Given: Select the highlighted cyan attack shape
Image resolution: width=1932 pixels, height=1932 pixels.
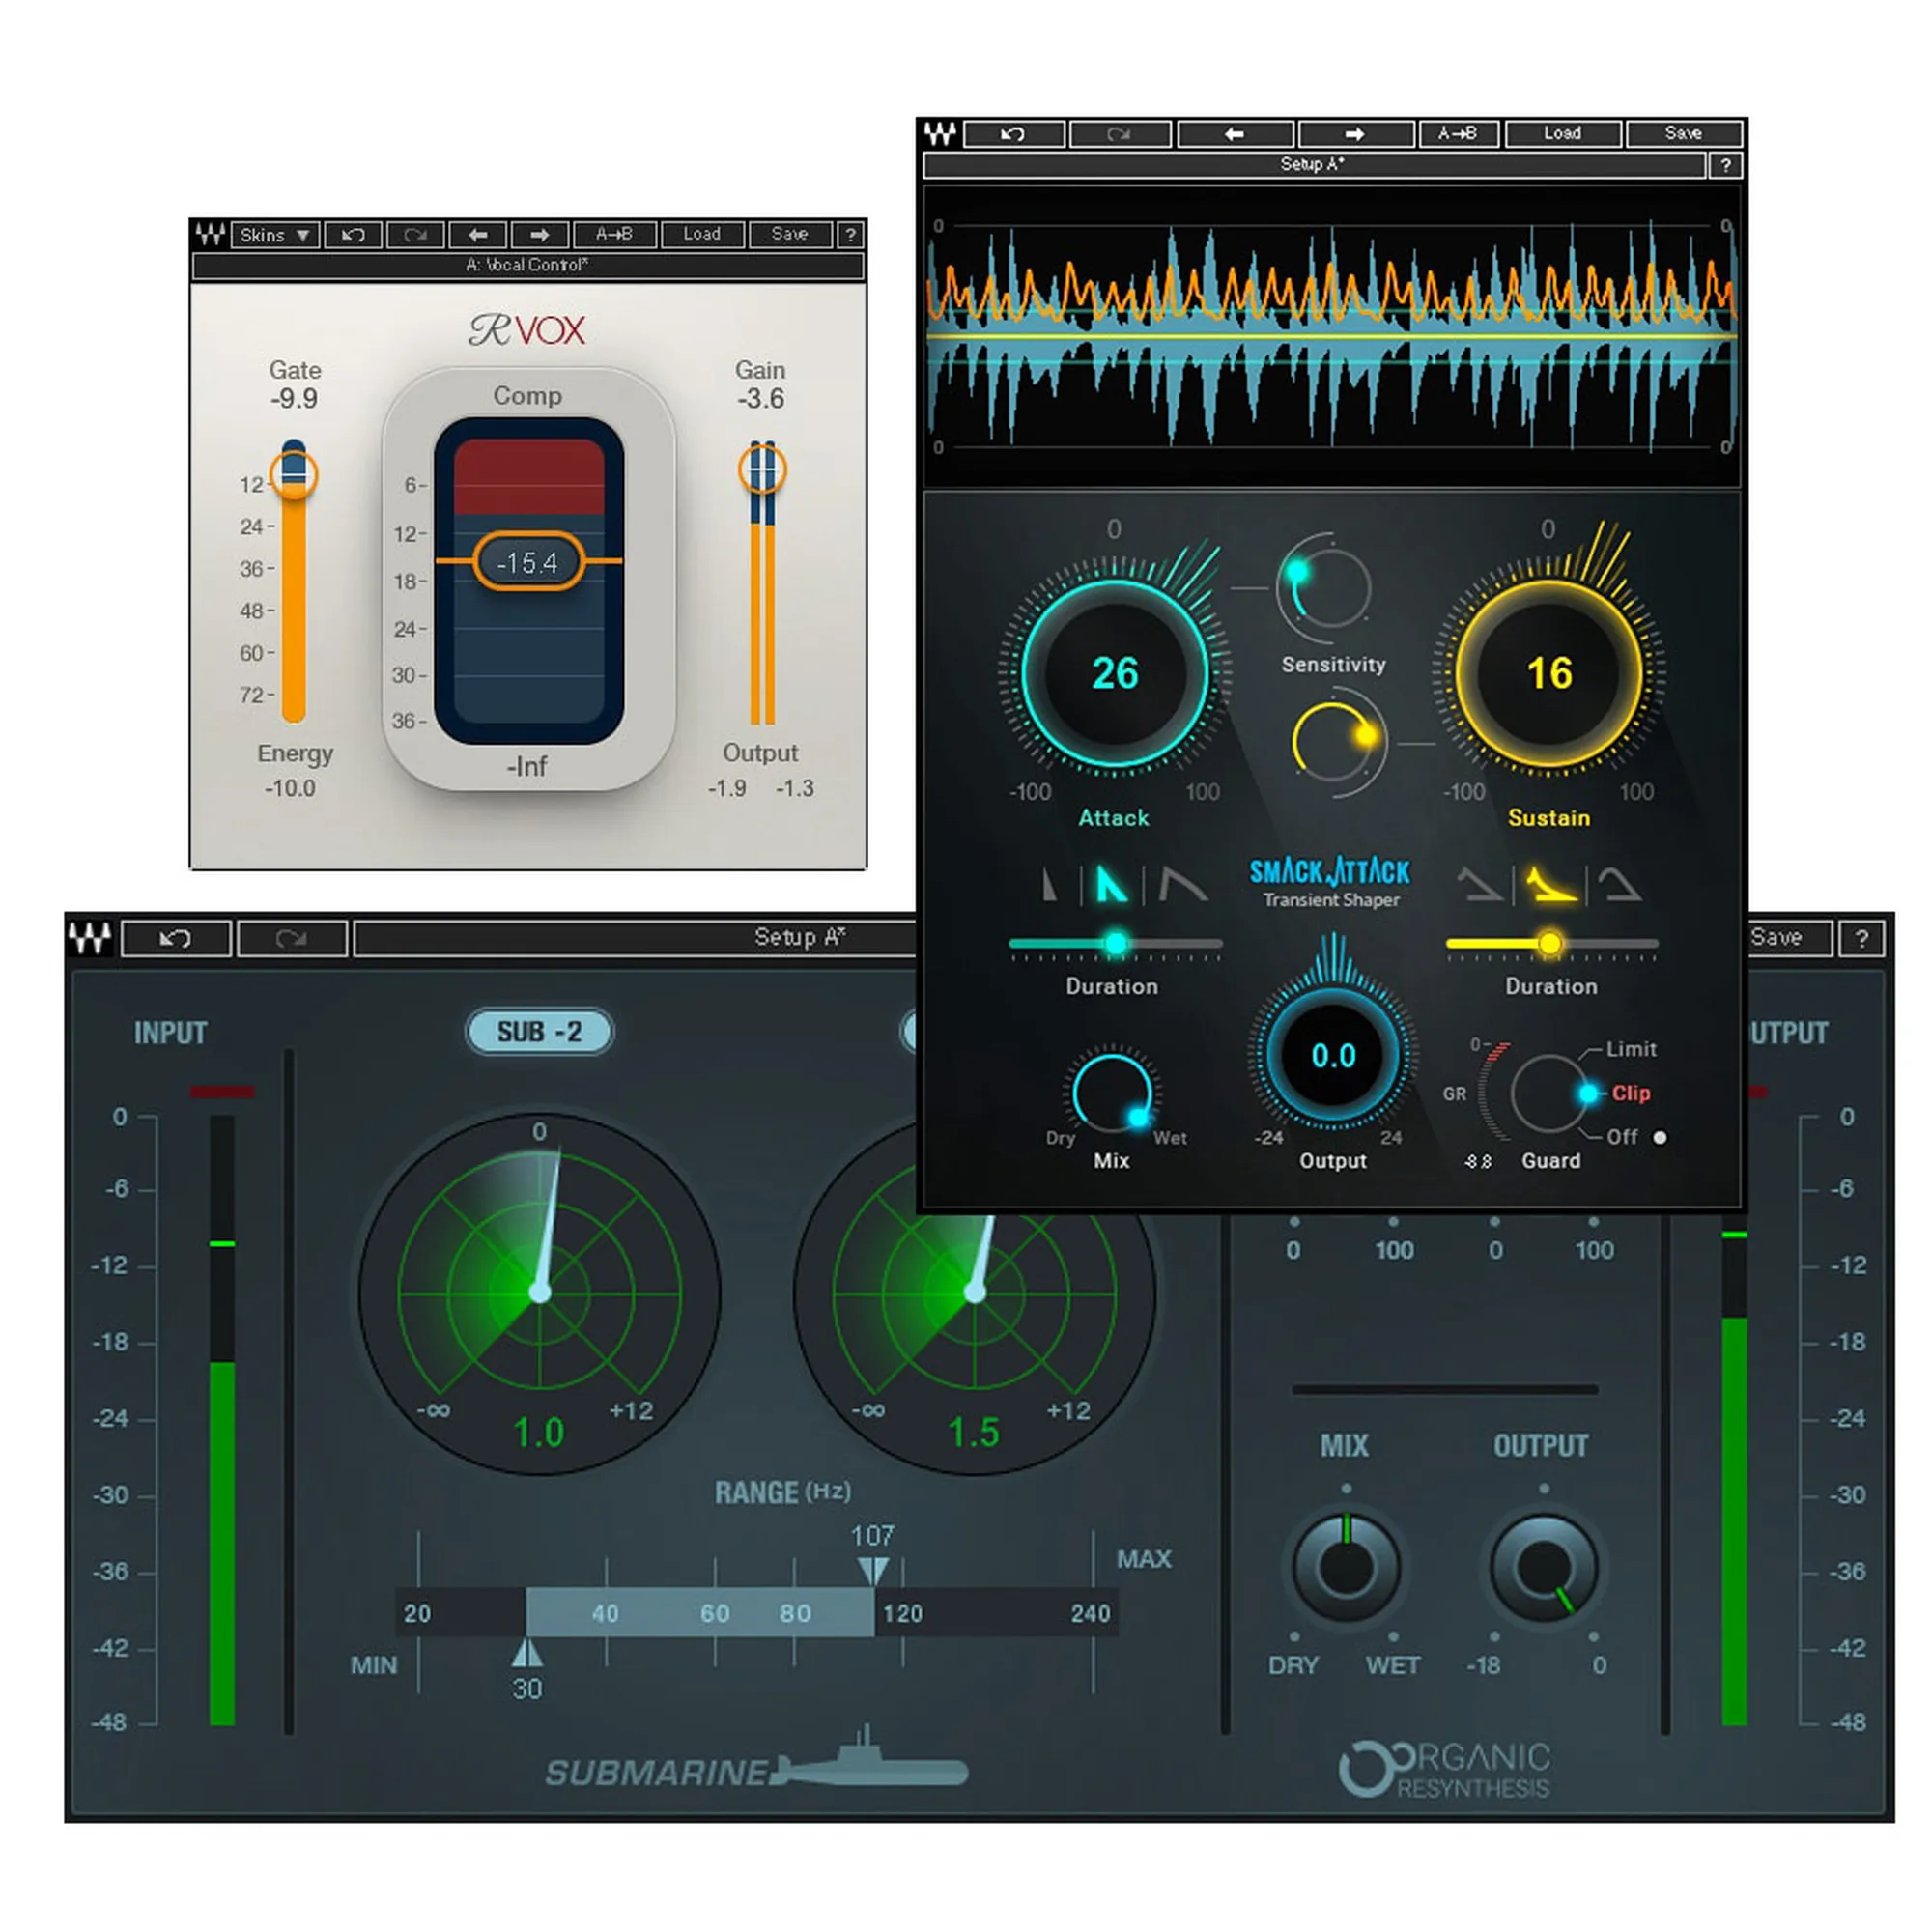Looking at the screenshot, I should click(1111, 885).
